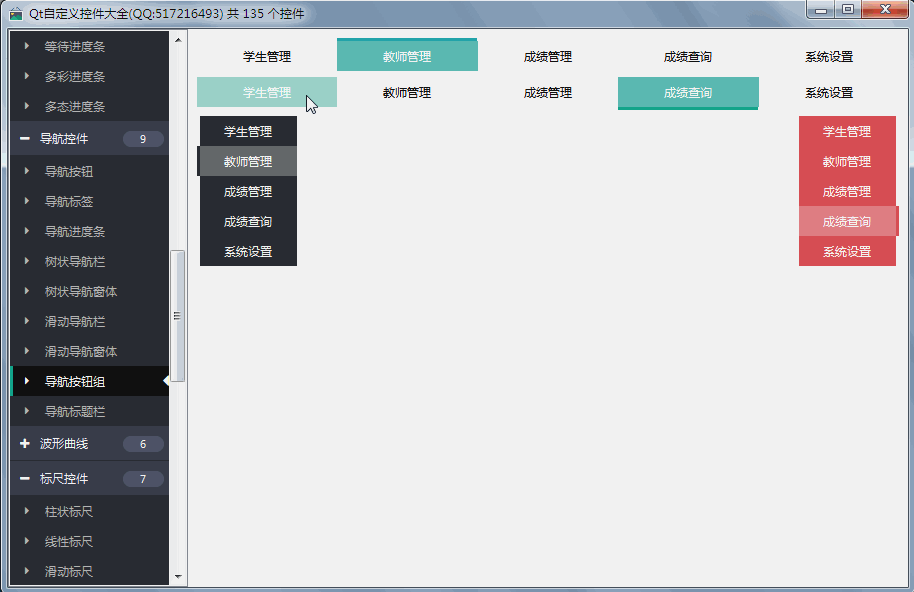Viewport: 914px width, 592px height.
Task: Select 成绩查询 in the second button row
Action: (x=688, y=93)
